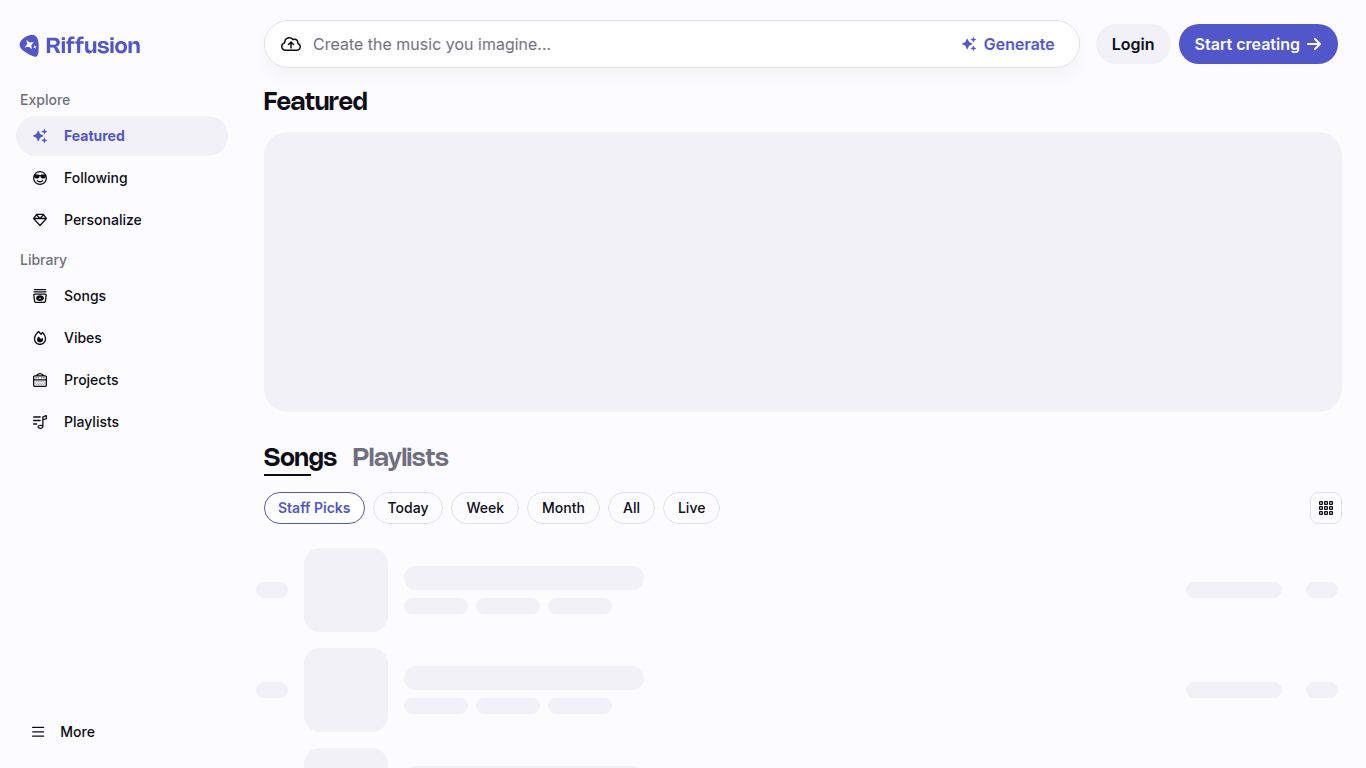Filter songs by Today
1366x768 pixels.
408,508
